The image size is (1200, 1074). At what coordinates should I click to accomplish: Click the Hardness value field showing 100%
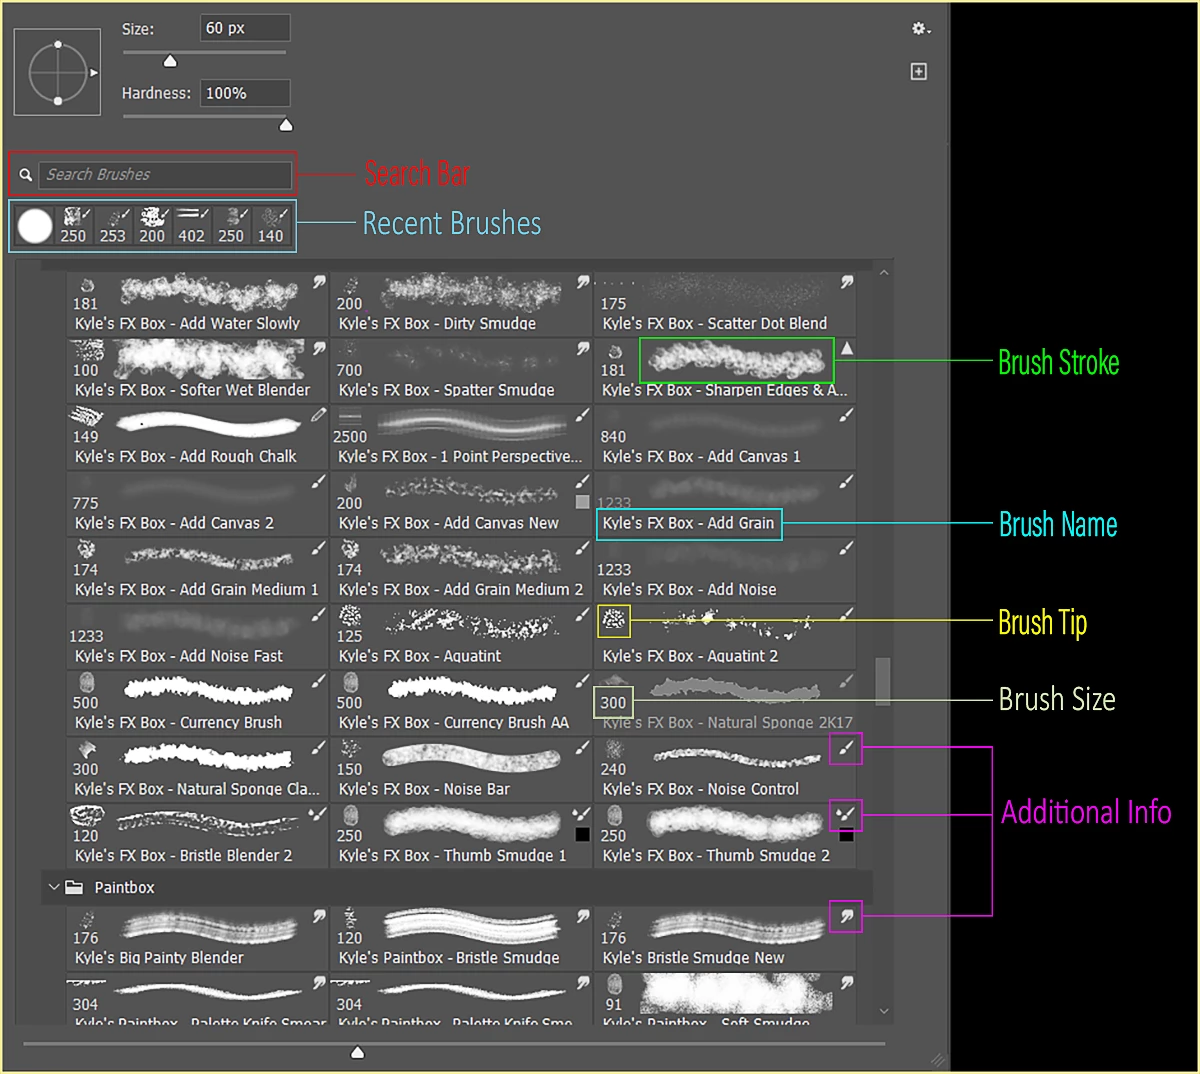click(245, 93)
